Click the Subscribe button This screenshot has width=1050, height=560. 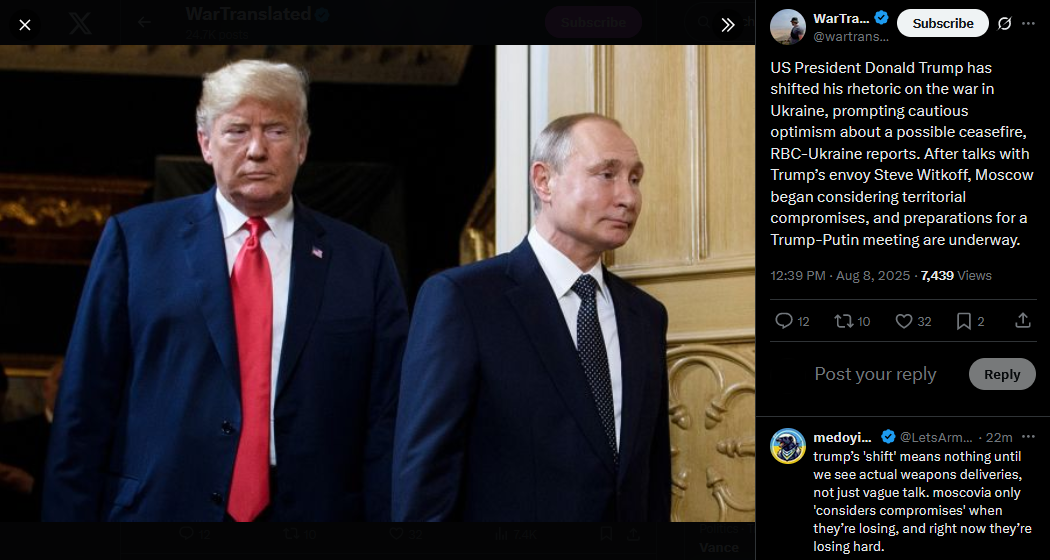click(943, 23)
